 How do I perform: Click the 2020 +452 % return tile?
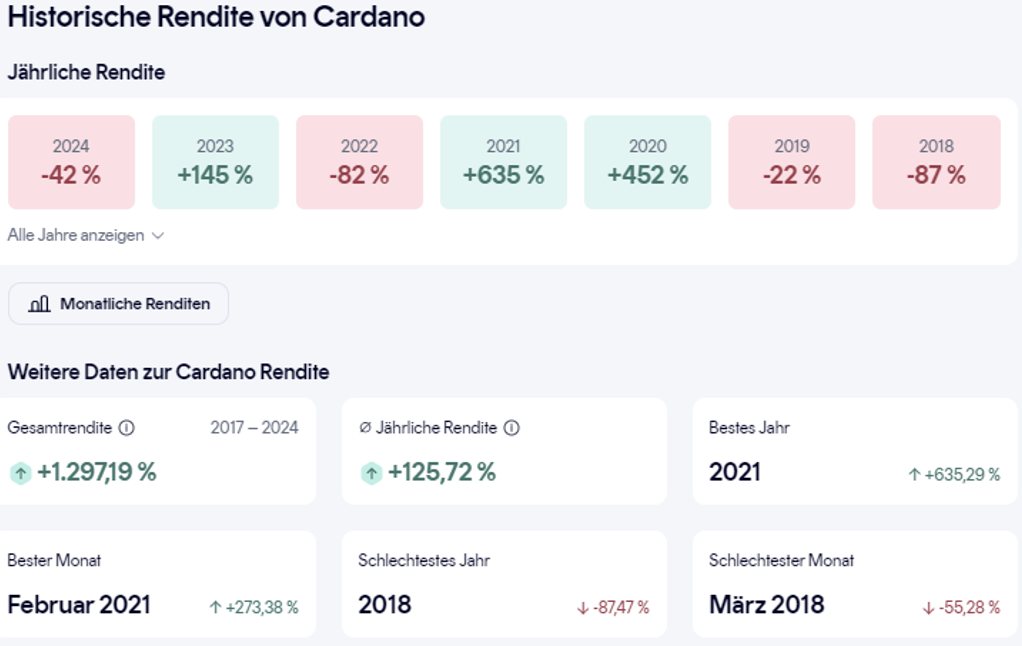pos(647,162)
